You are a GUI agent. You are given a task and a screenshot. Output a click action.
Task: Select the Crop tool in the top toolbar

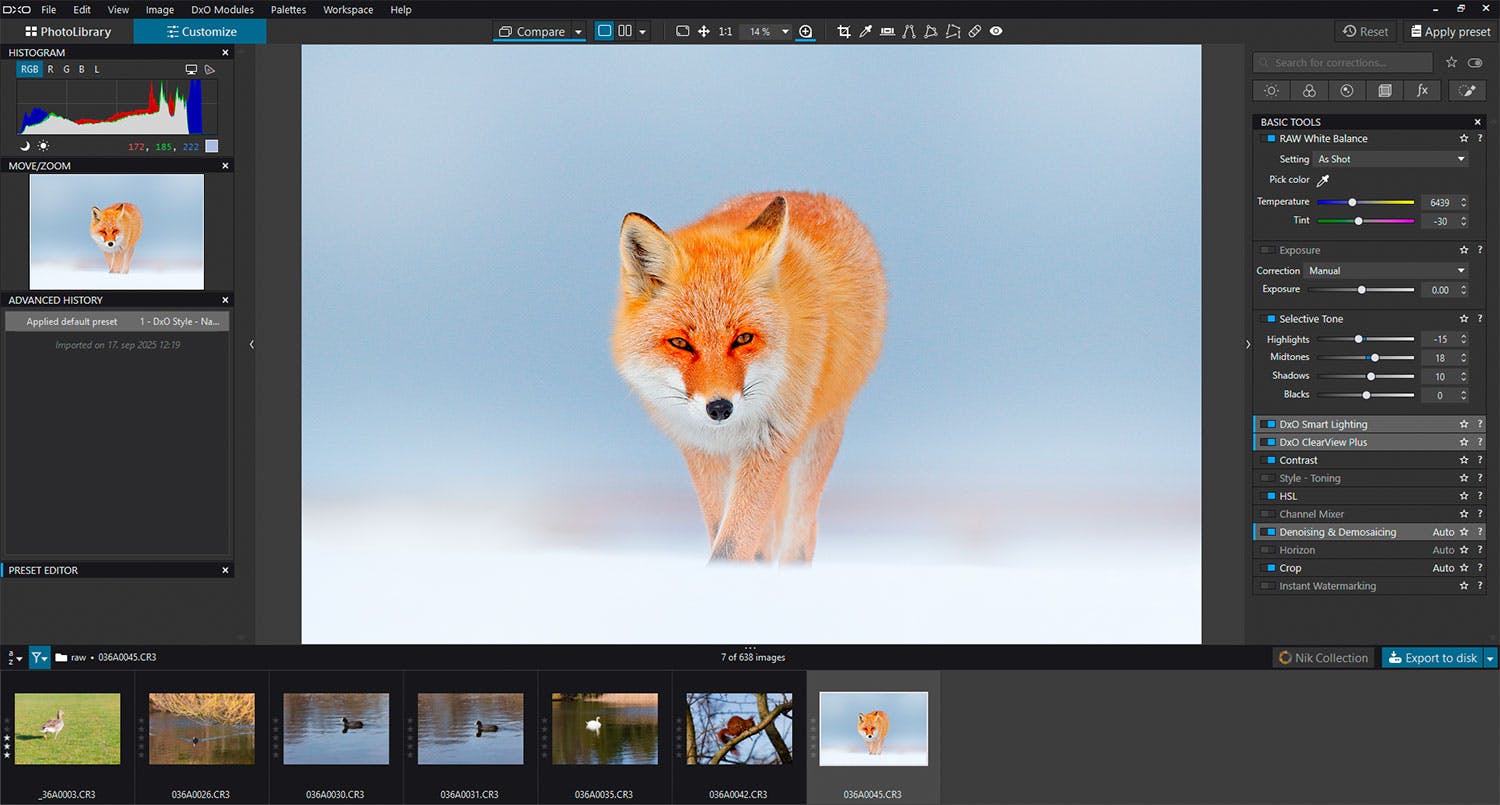point(844,32)
